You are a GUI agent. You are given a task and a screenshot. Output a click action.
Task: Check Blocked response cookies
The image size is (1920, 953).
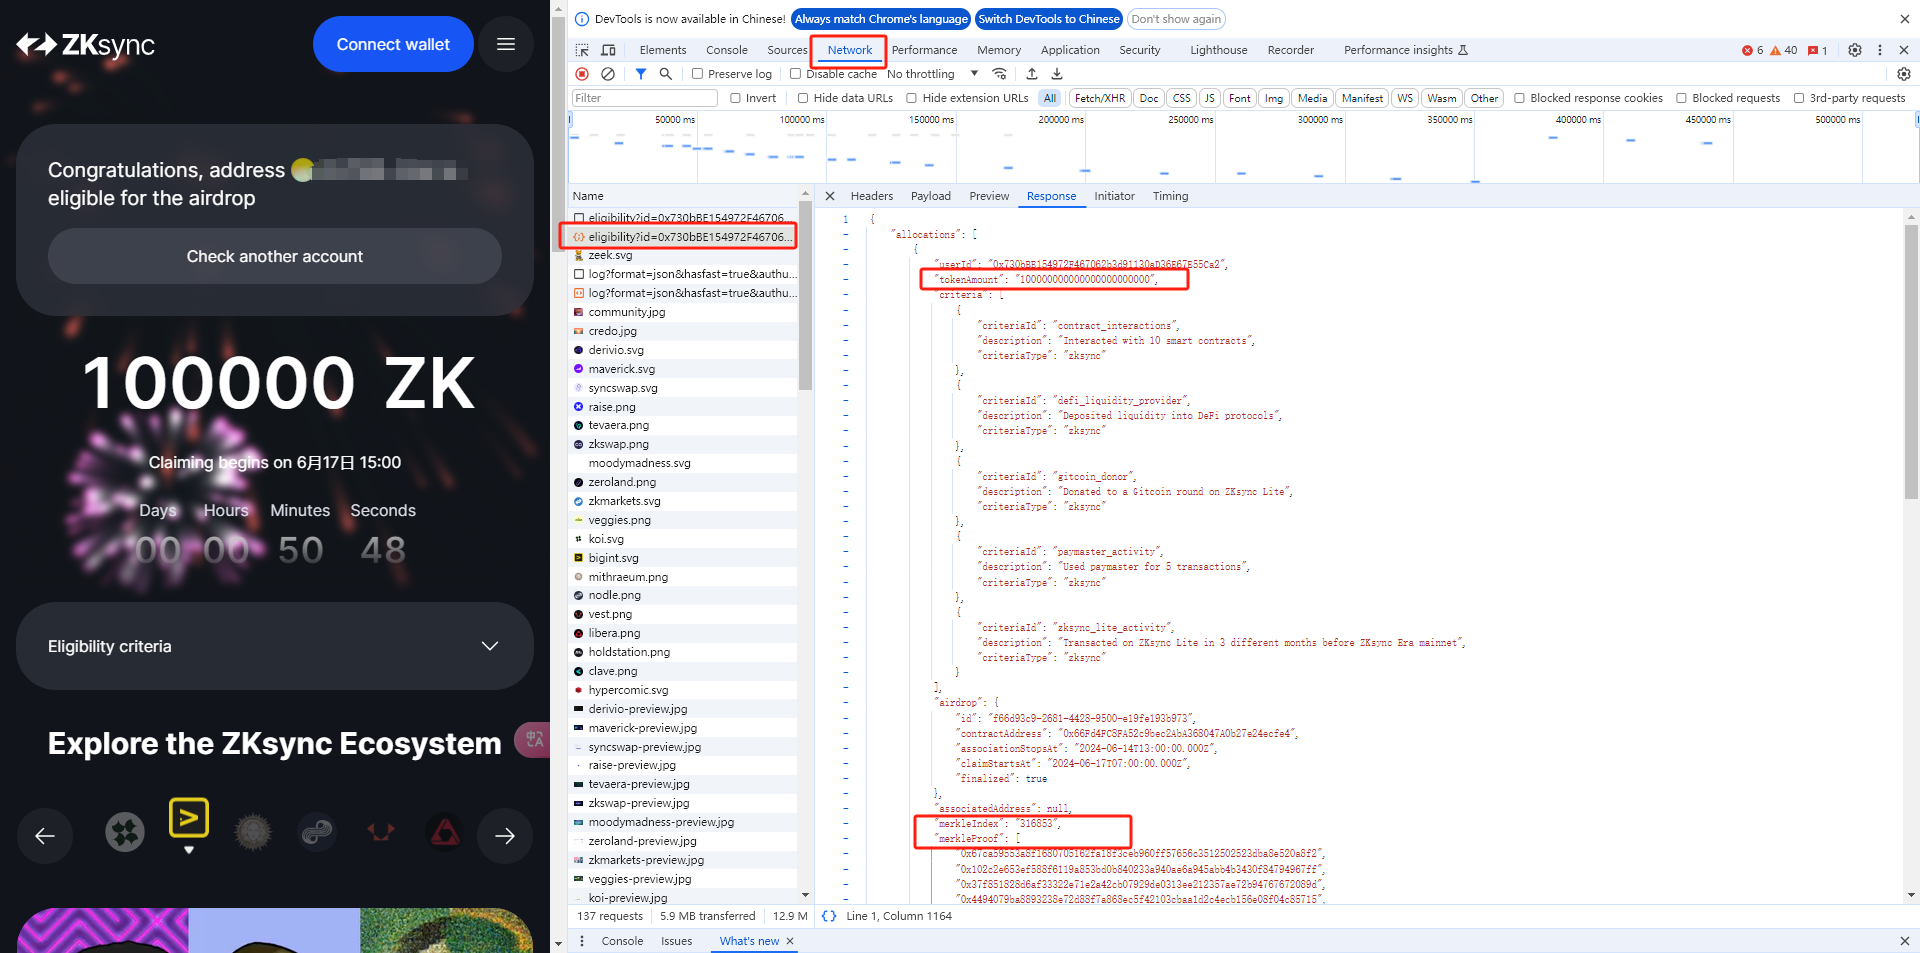[1520, 98]
